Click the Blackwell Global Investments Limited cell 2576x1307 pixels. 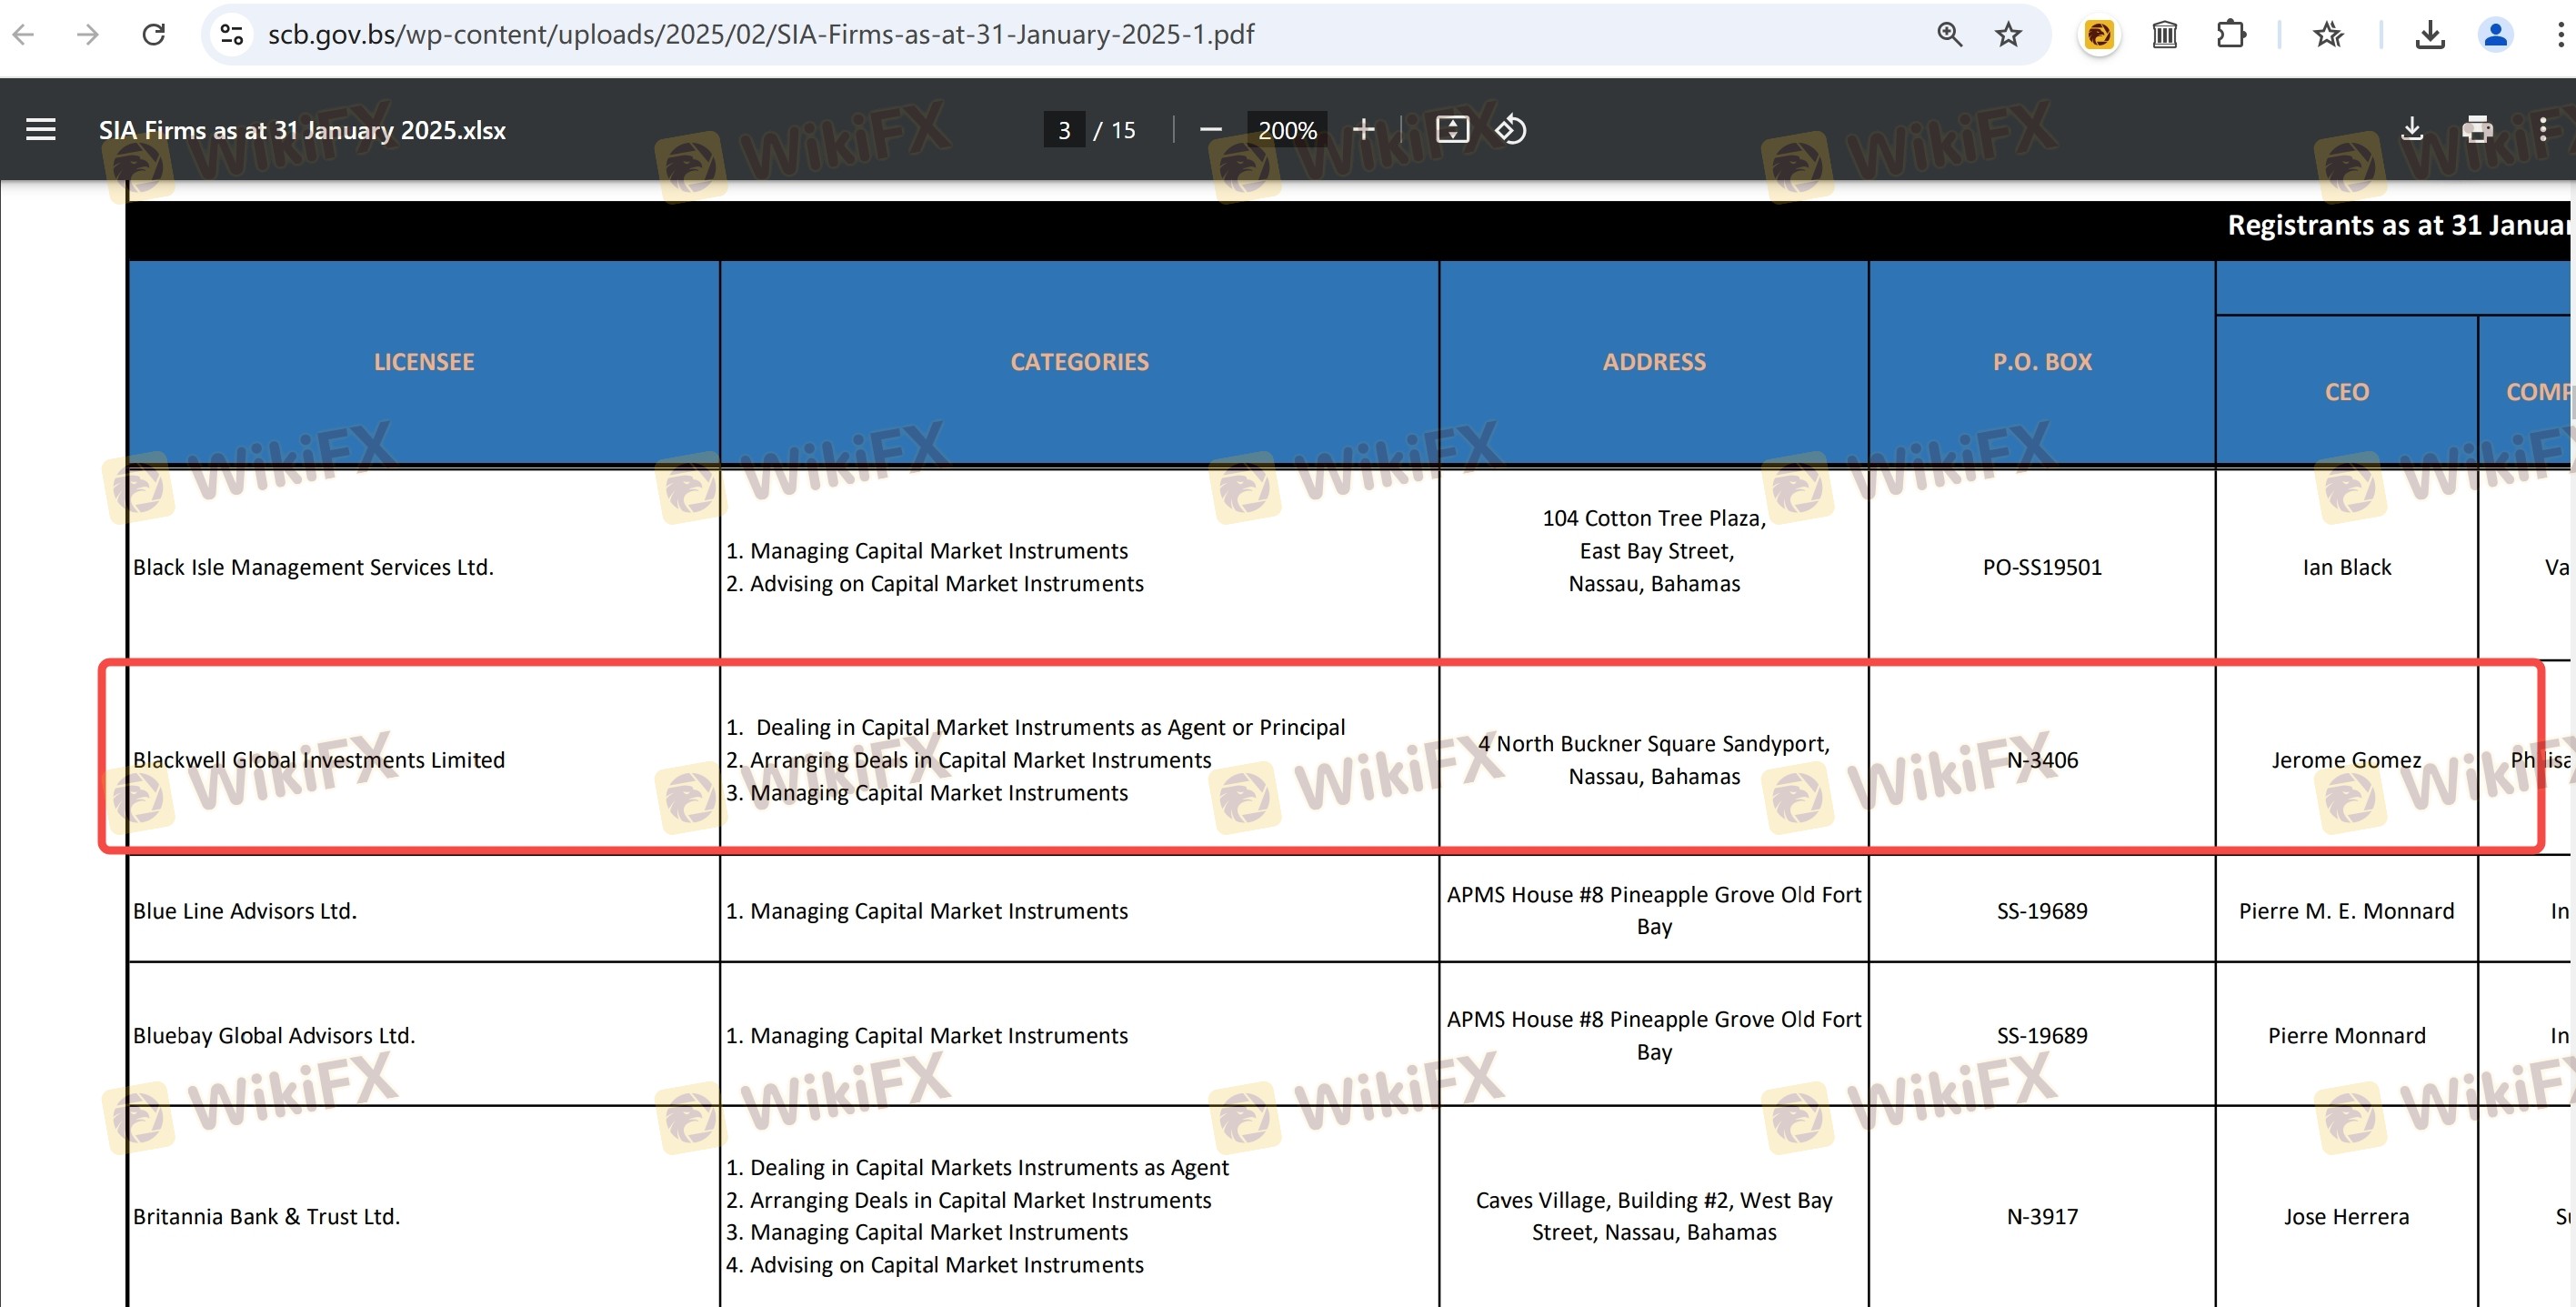pos(319,759)
